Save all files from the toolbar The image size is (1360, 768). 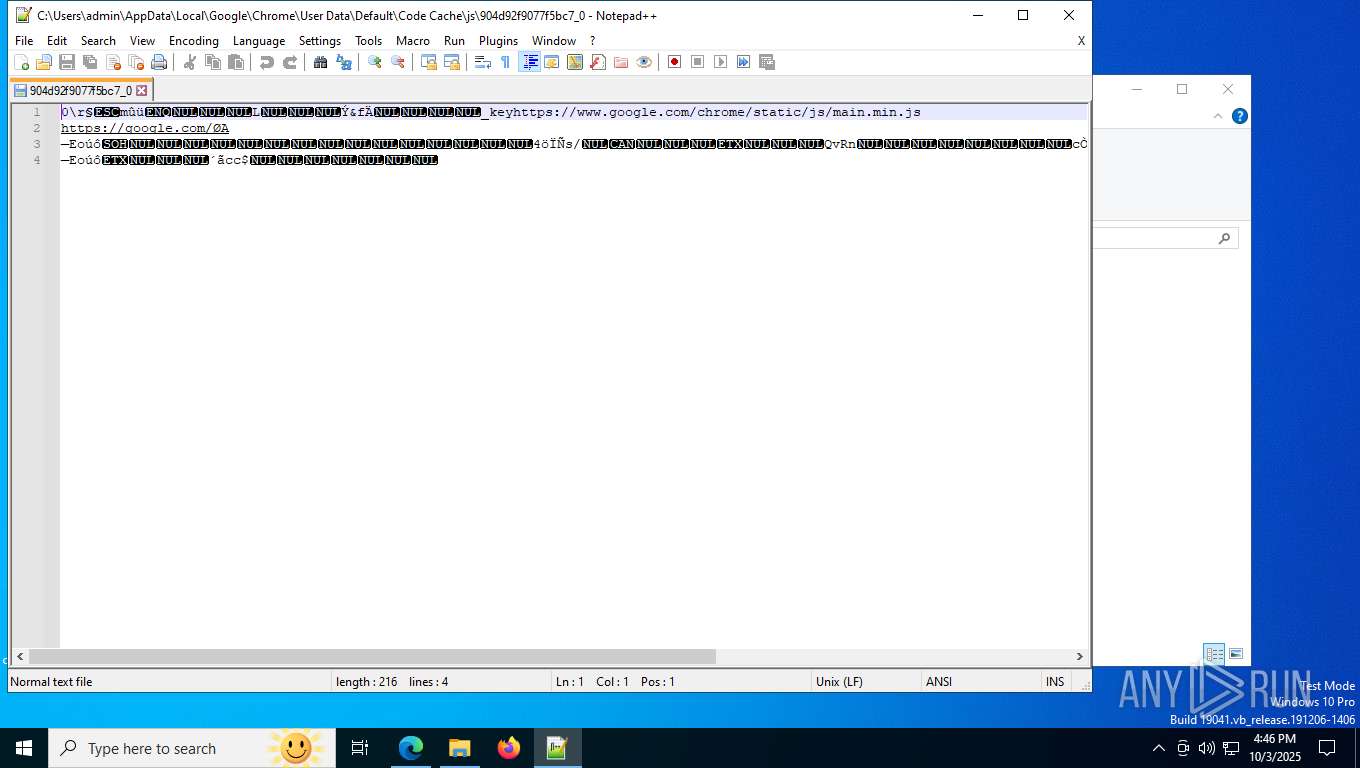(90, 62)
